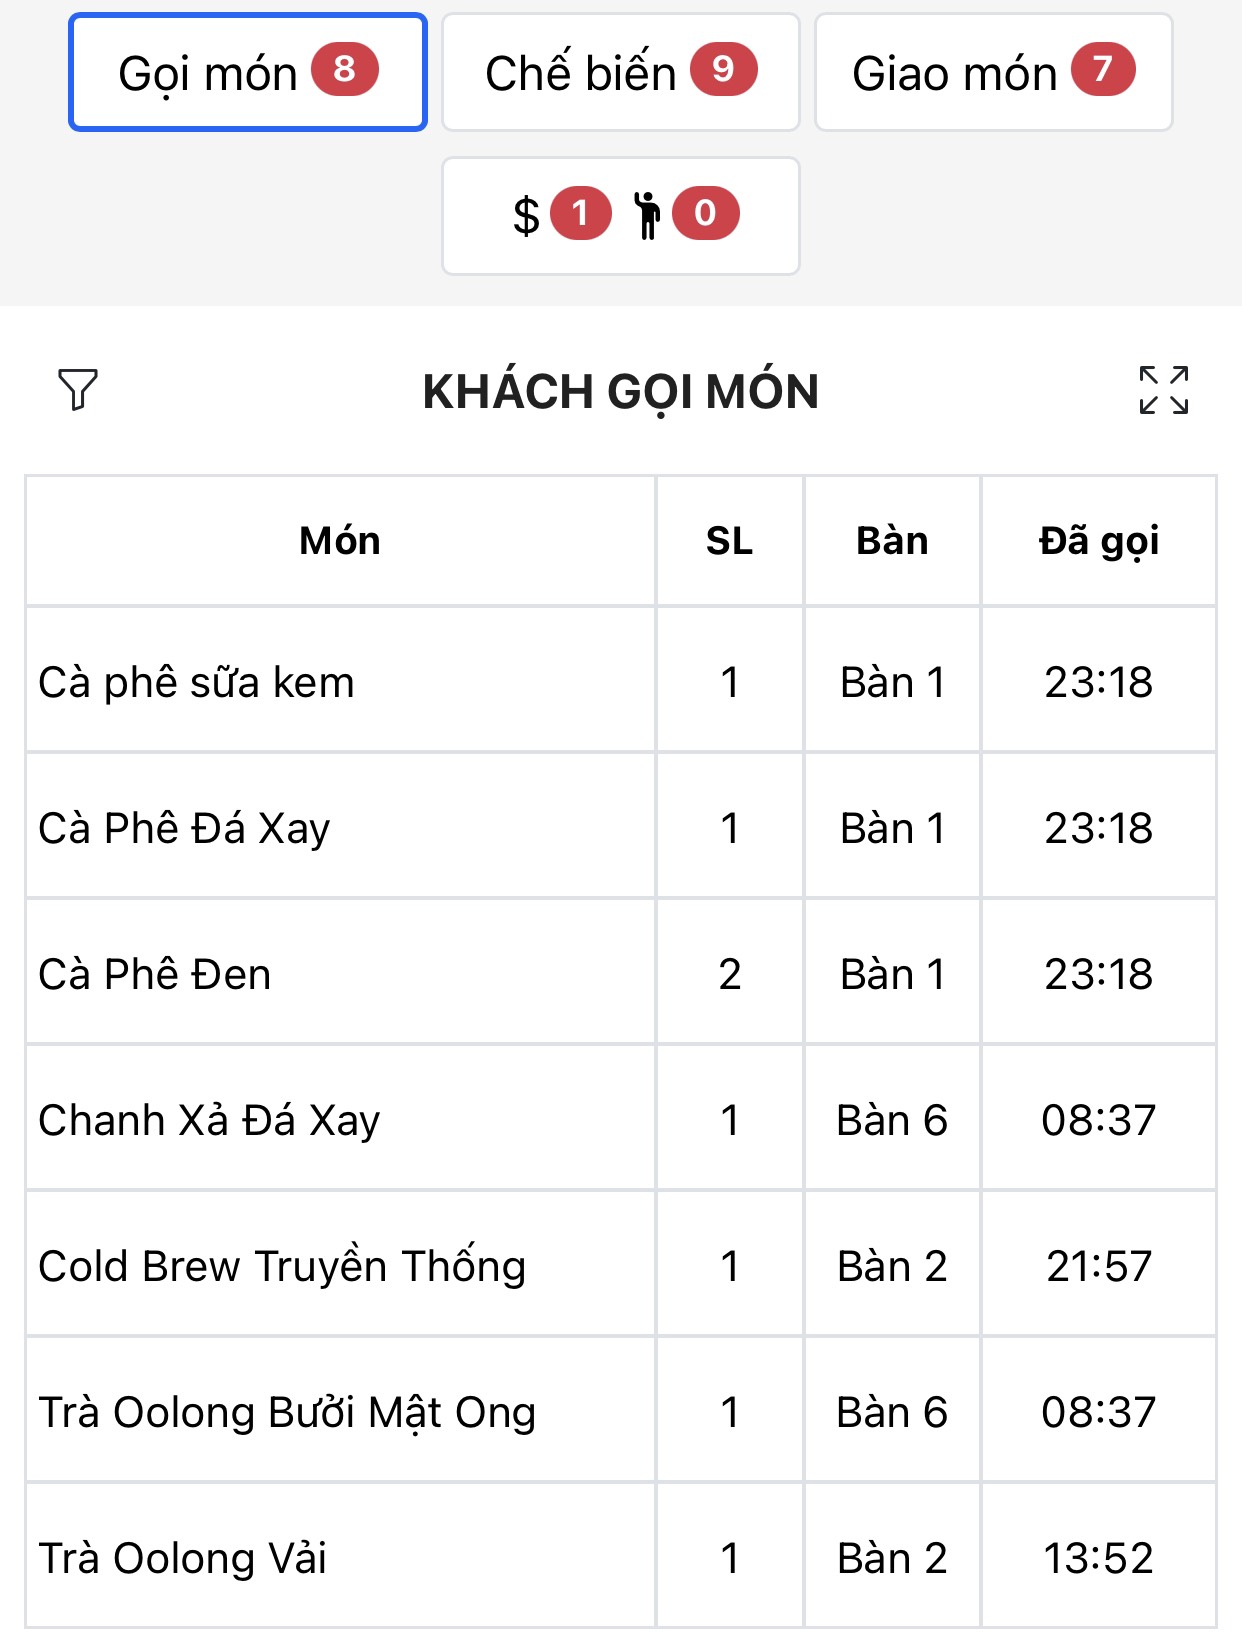Viewport: 1242px width, 1651px height.
Task: Click the waving person call-staff icon
Action: click(x=647, y=215)
